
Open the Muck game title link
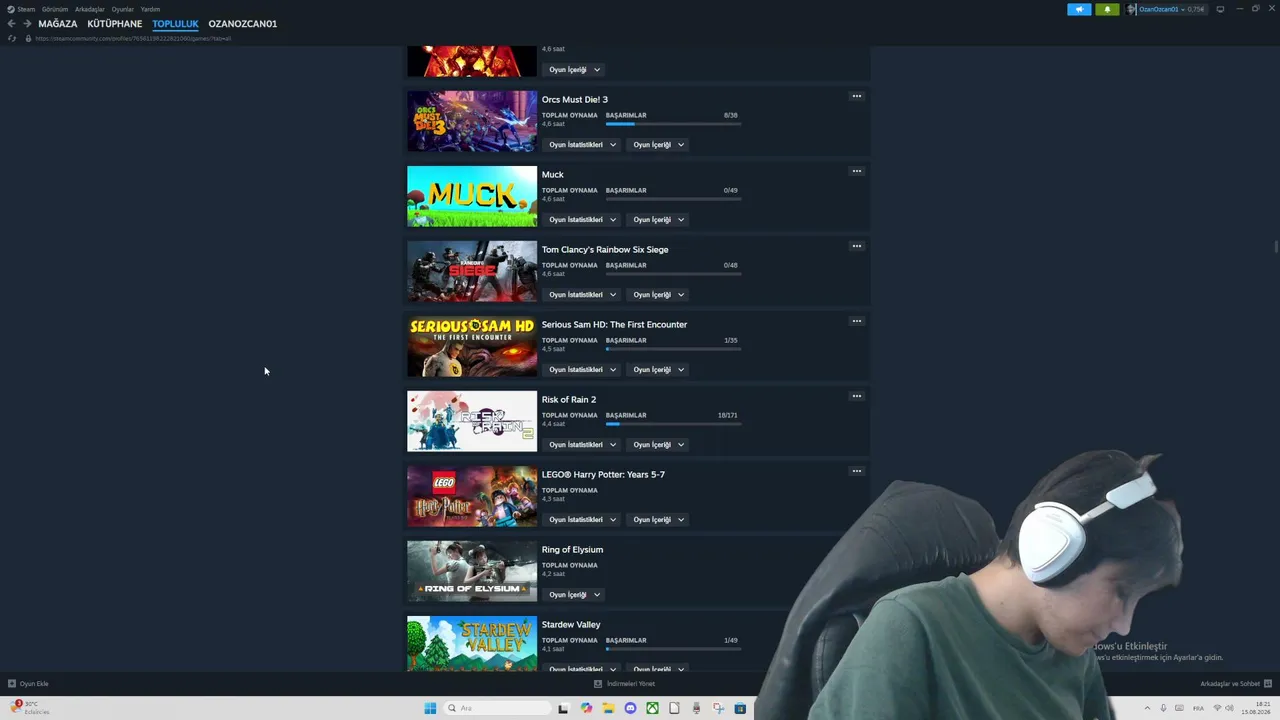tap(553, 175)
